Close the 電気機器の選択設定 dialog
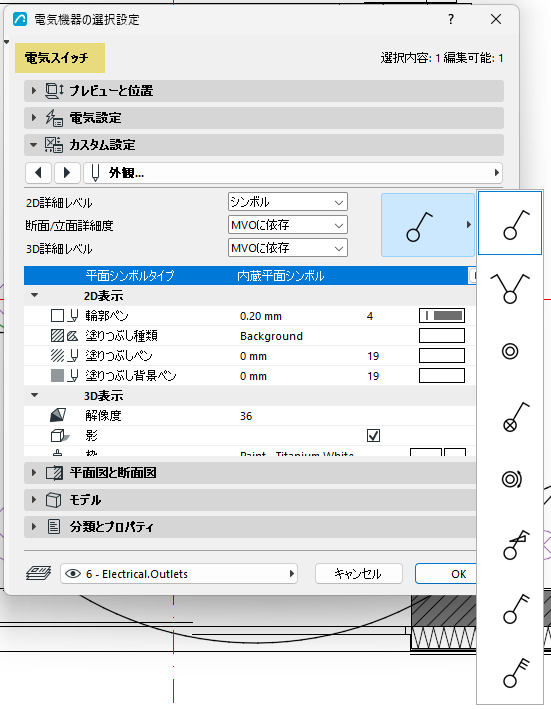 pos(496,19)
